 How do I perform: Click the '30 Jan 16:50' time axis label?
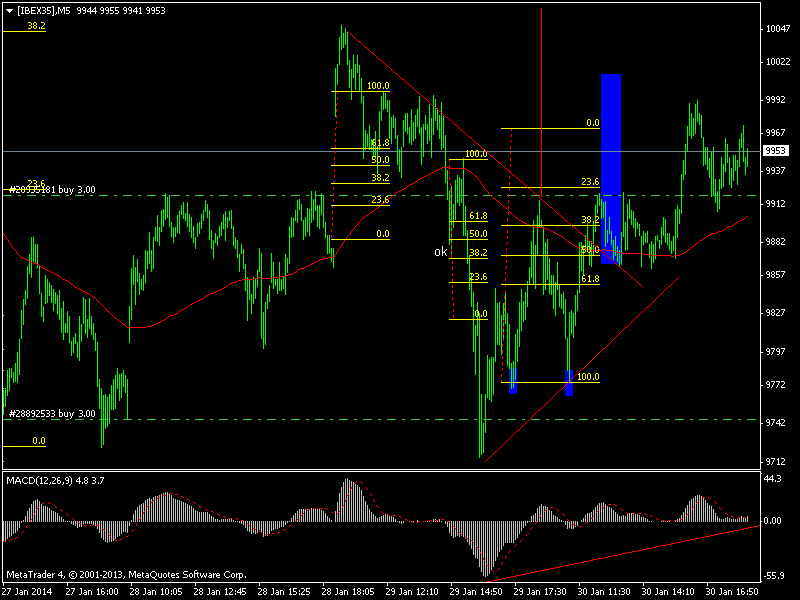click(x=730, y=591)
